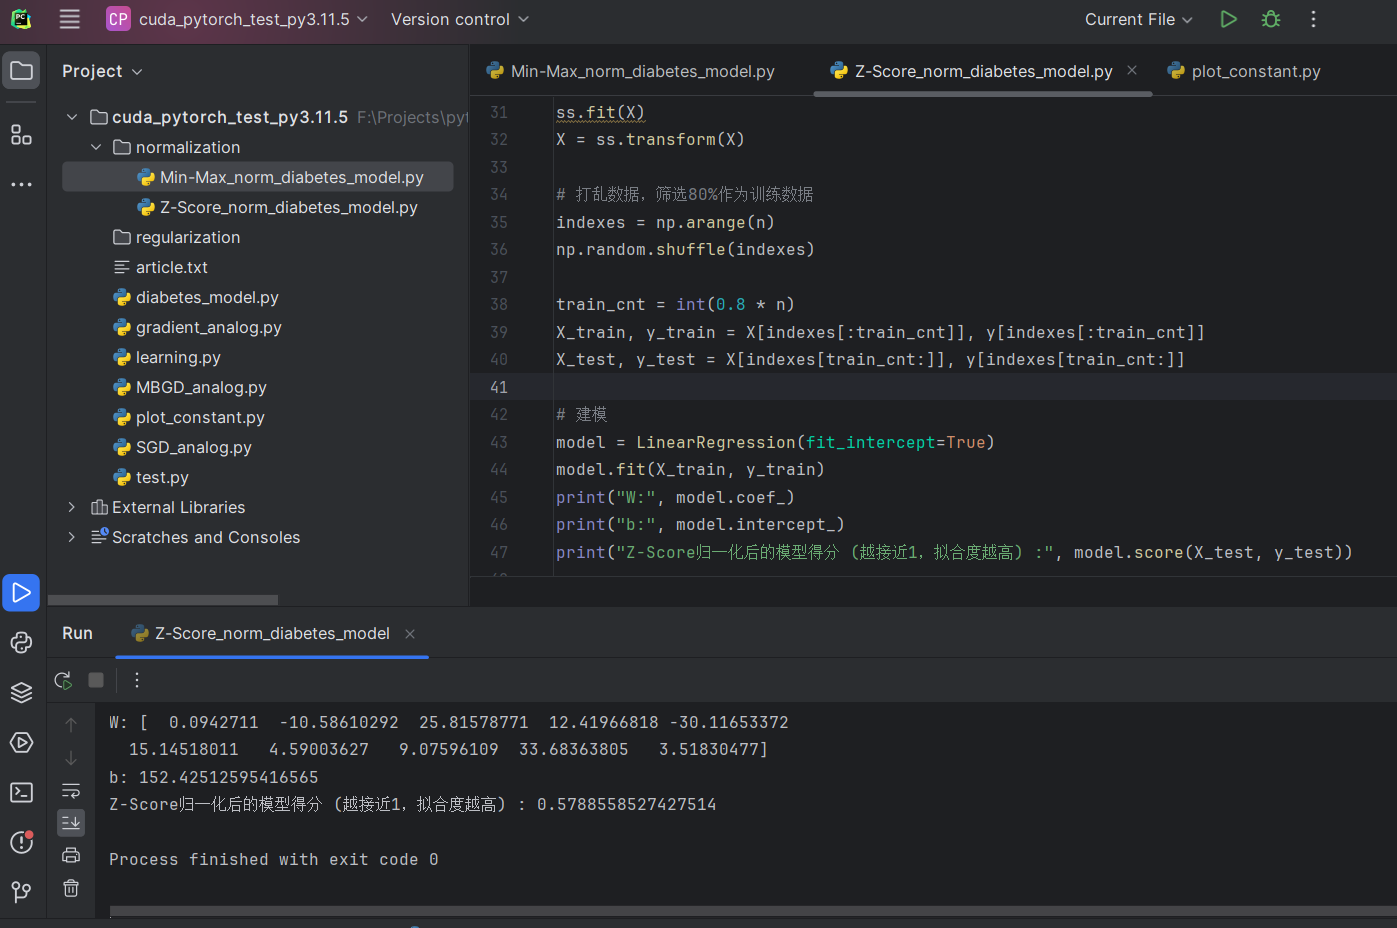Open Project tool window folder icon
Viewport: 1397px width, 928px height.
(x=21, y=71)
